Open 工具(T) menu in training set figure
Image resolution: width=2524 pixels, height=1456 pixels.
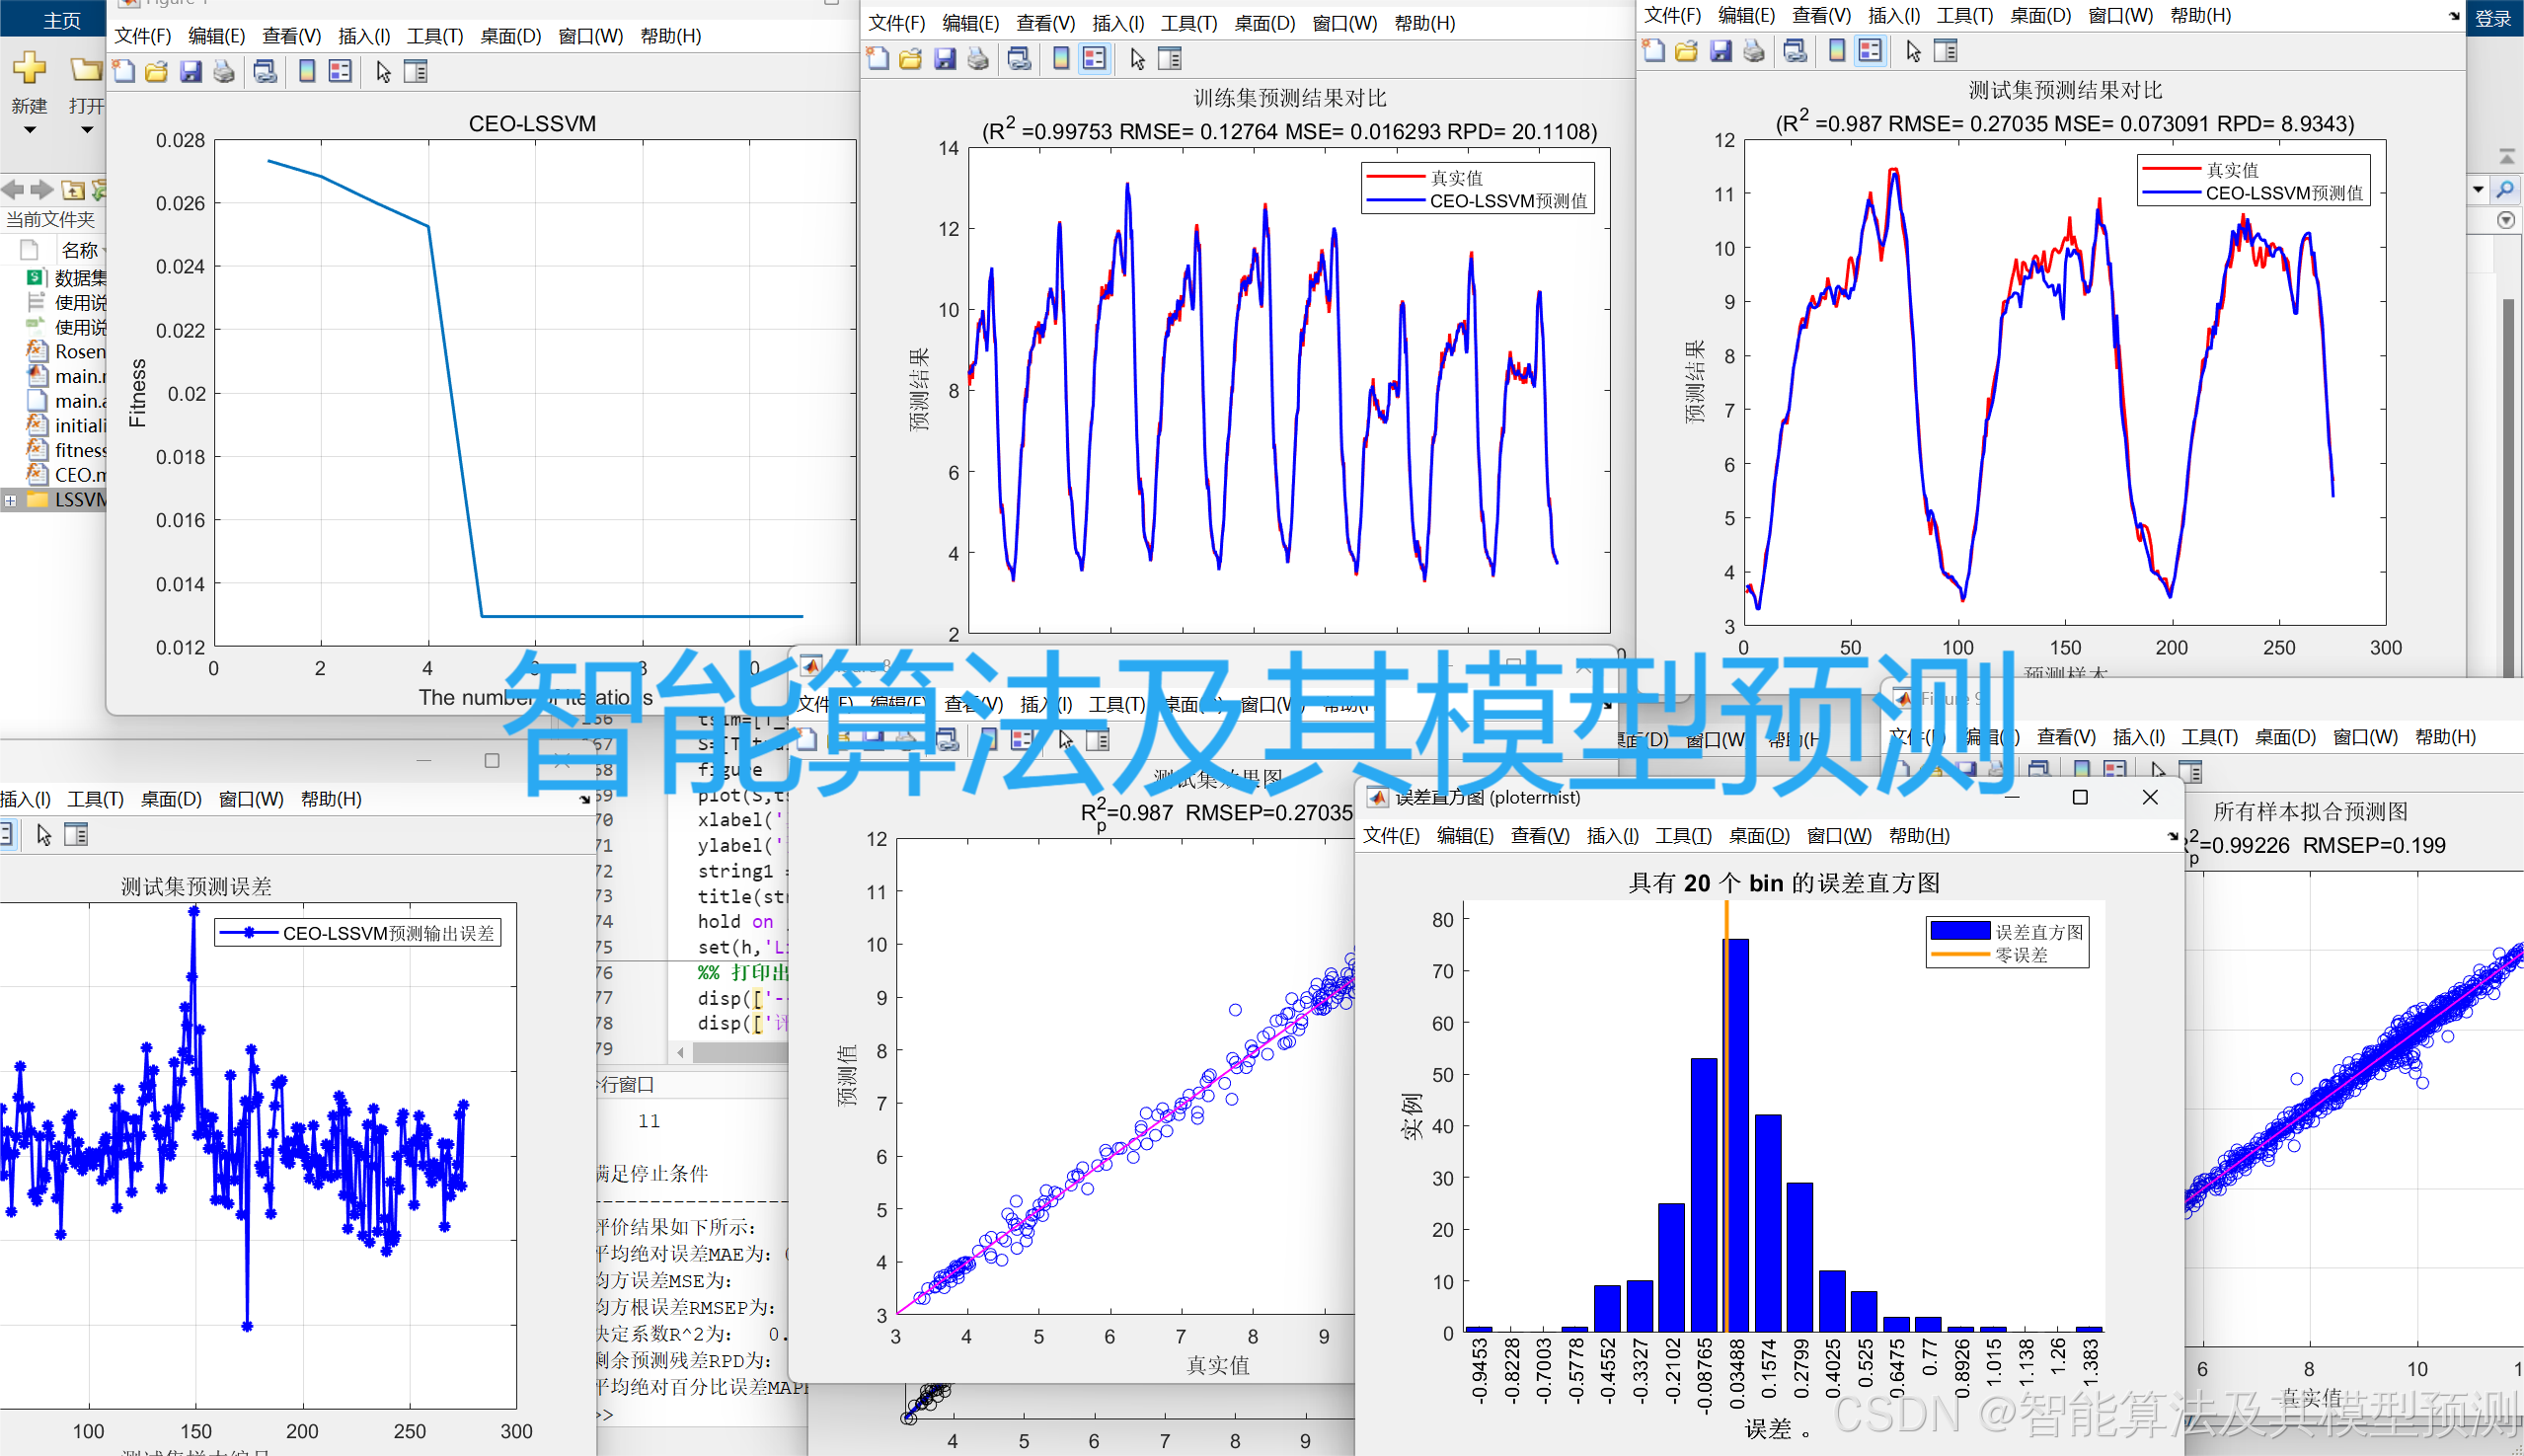[1188, 23]
